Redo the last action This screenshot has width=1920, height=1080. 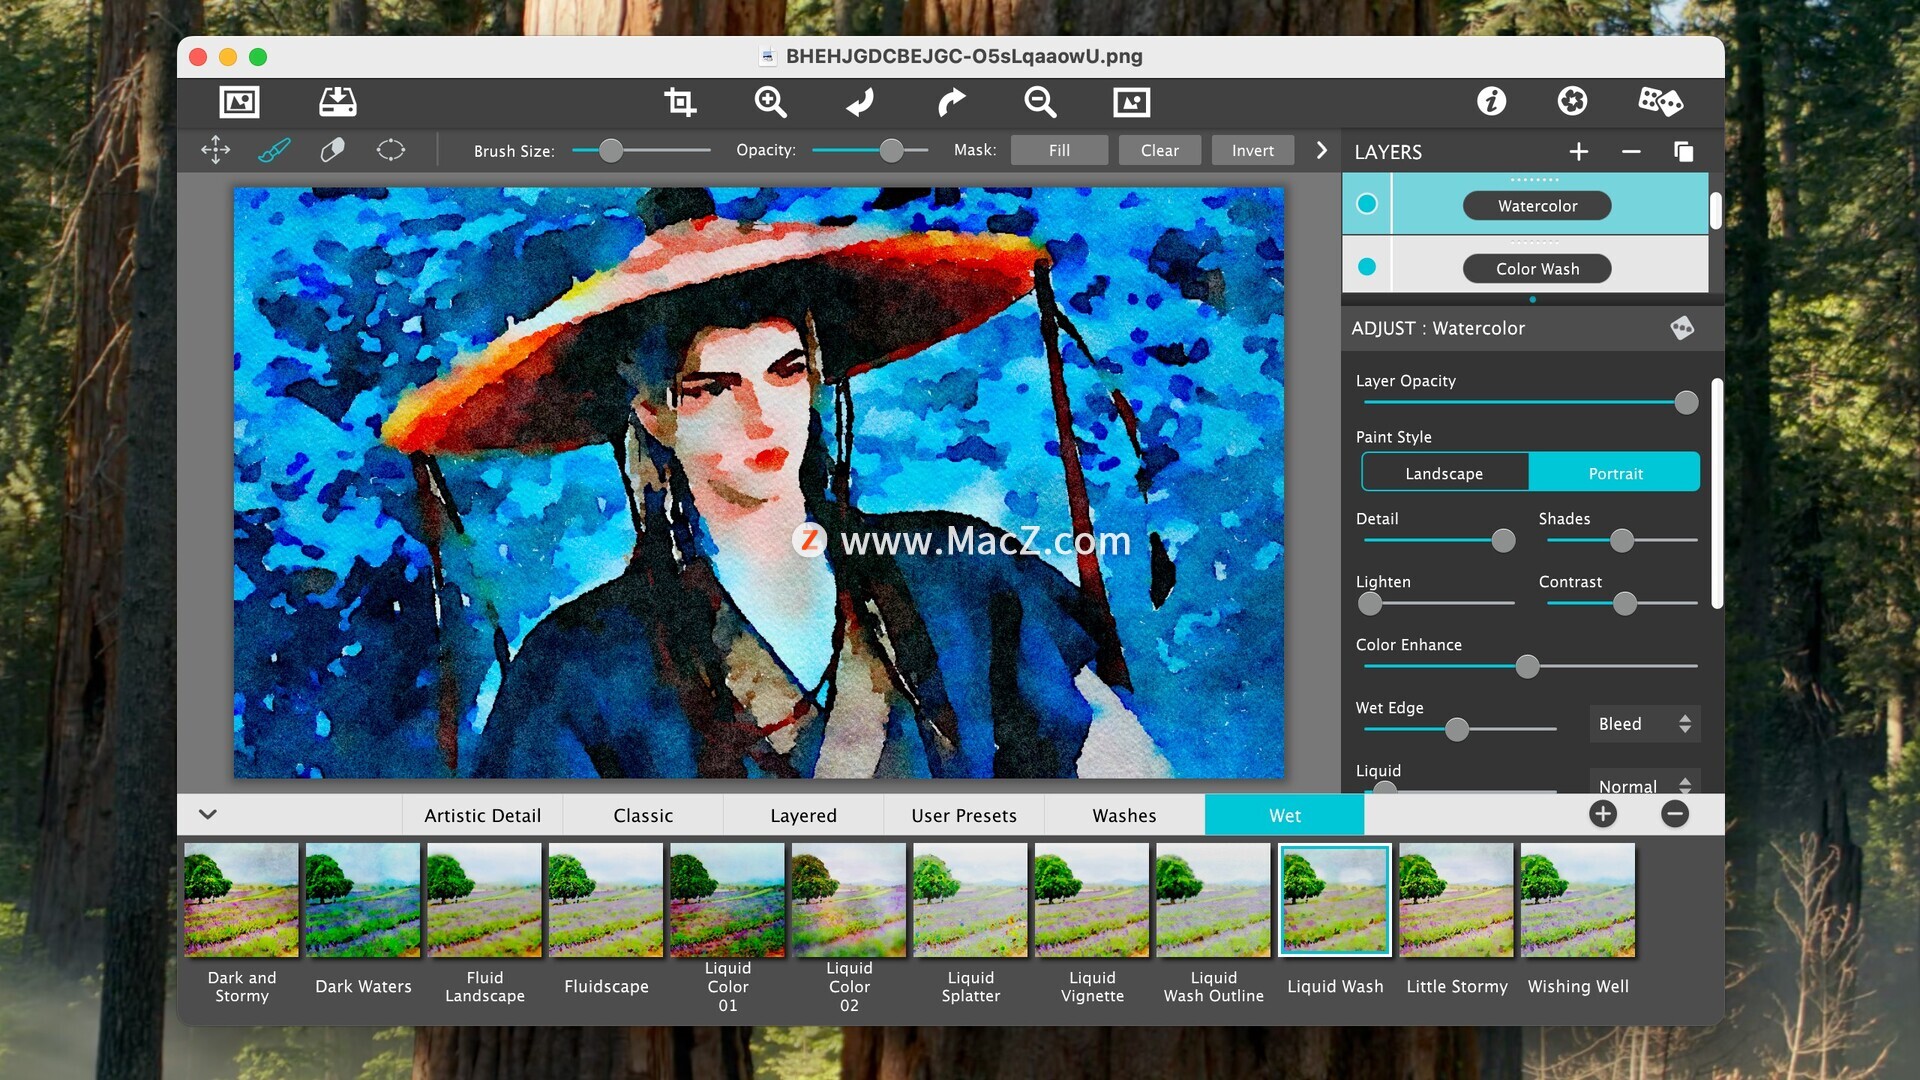click(951, 102)
